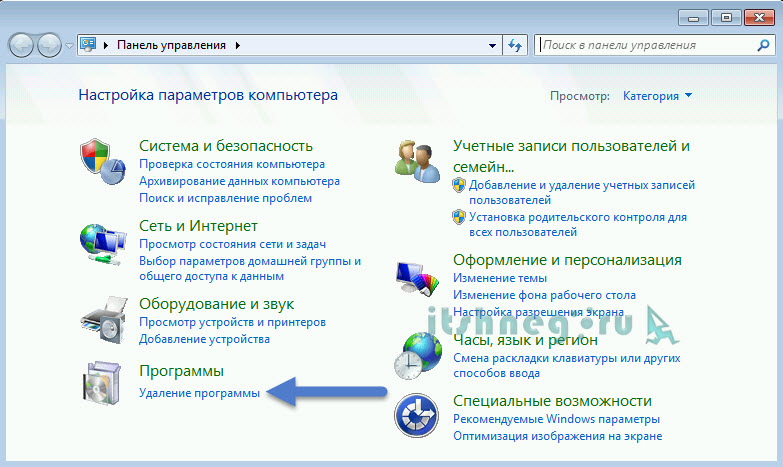This screenshot has width=783, height=467.
Task: Go forward with the Forward arrow
Action: [x=49, y=45]
